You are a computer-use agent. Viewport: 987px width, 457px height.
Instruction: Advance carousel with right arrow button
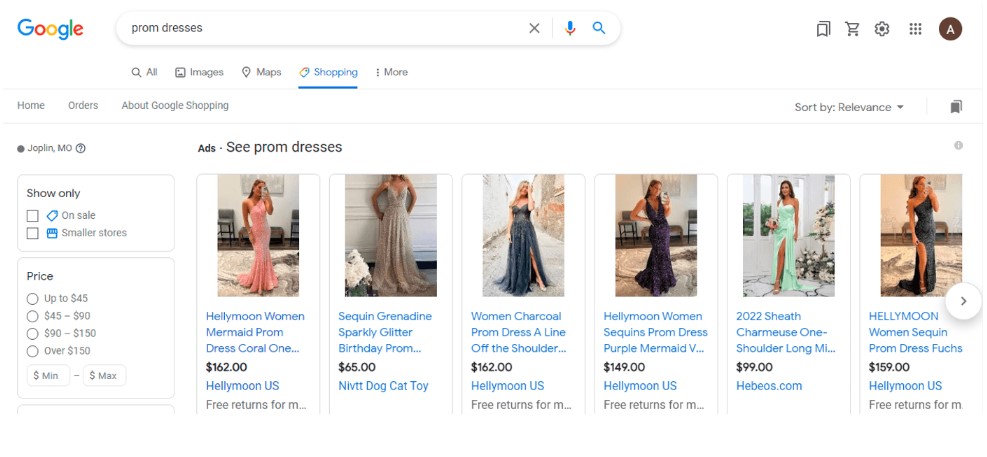pyautogui.click(x=963, y=301)
